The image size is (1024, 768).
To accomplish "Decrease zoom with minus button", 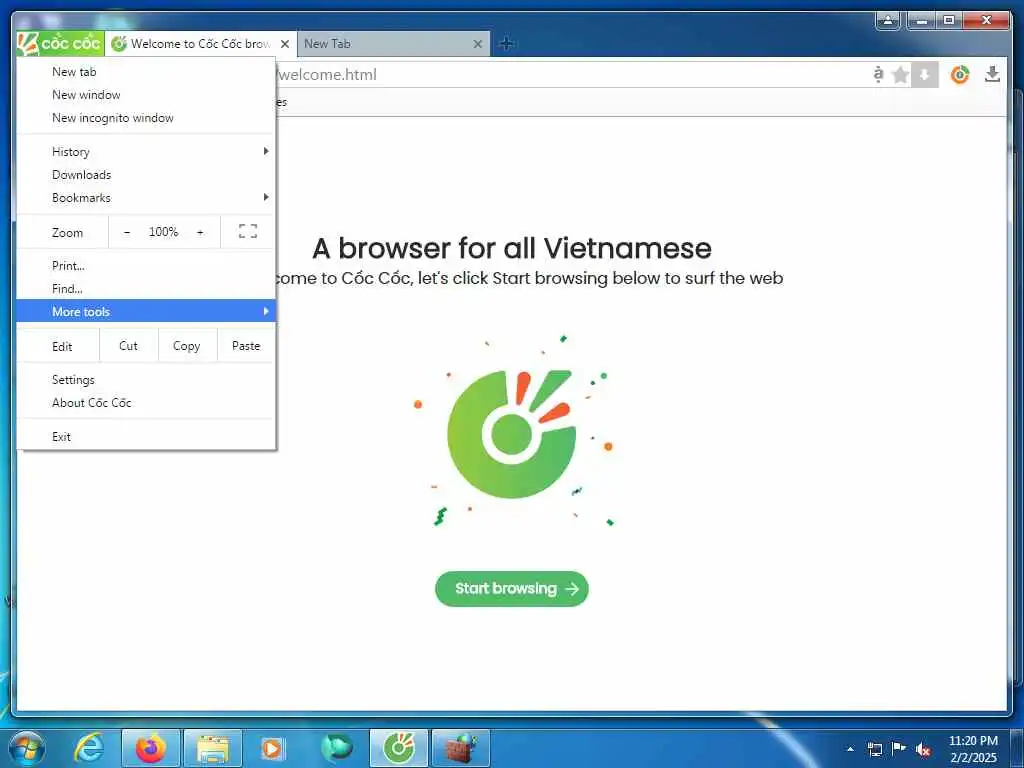I will pyautogui.click(x=127, y=232).
